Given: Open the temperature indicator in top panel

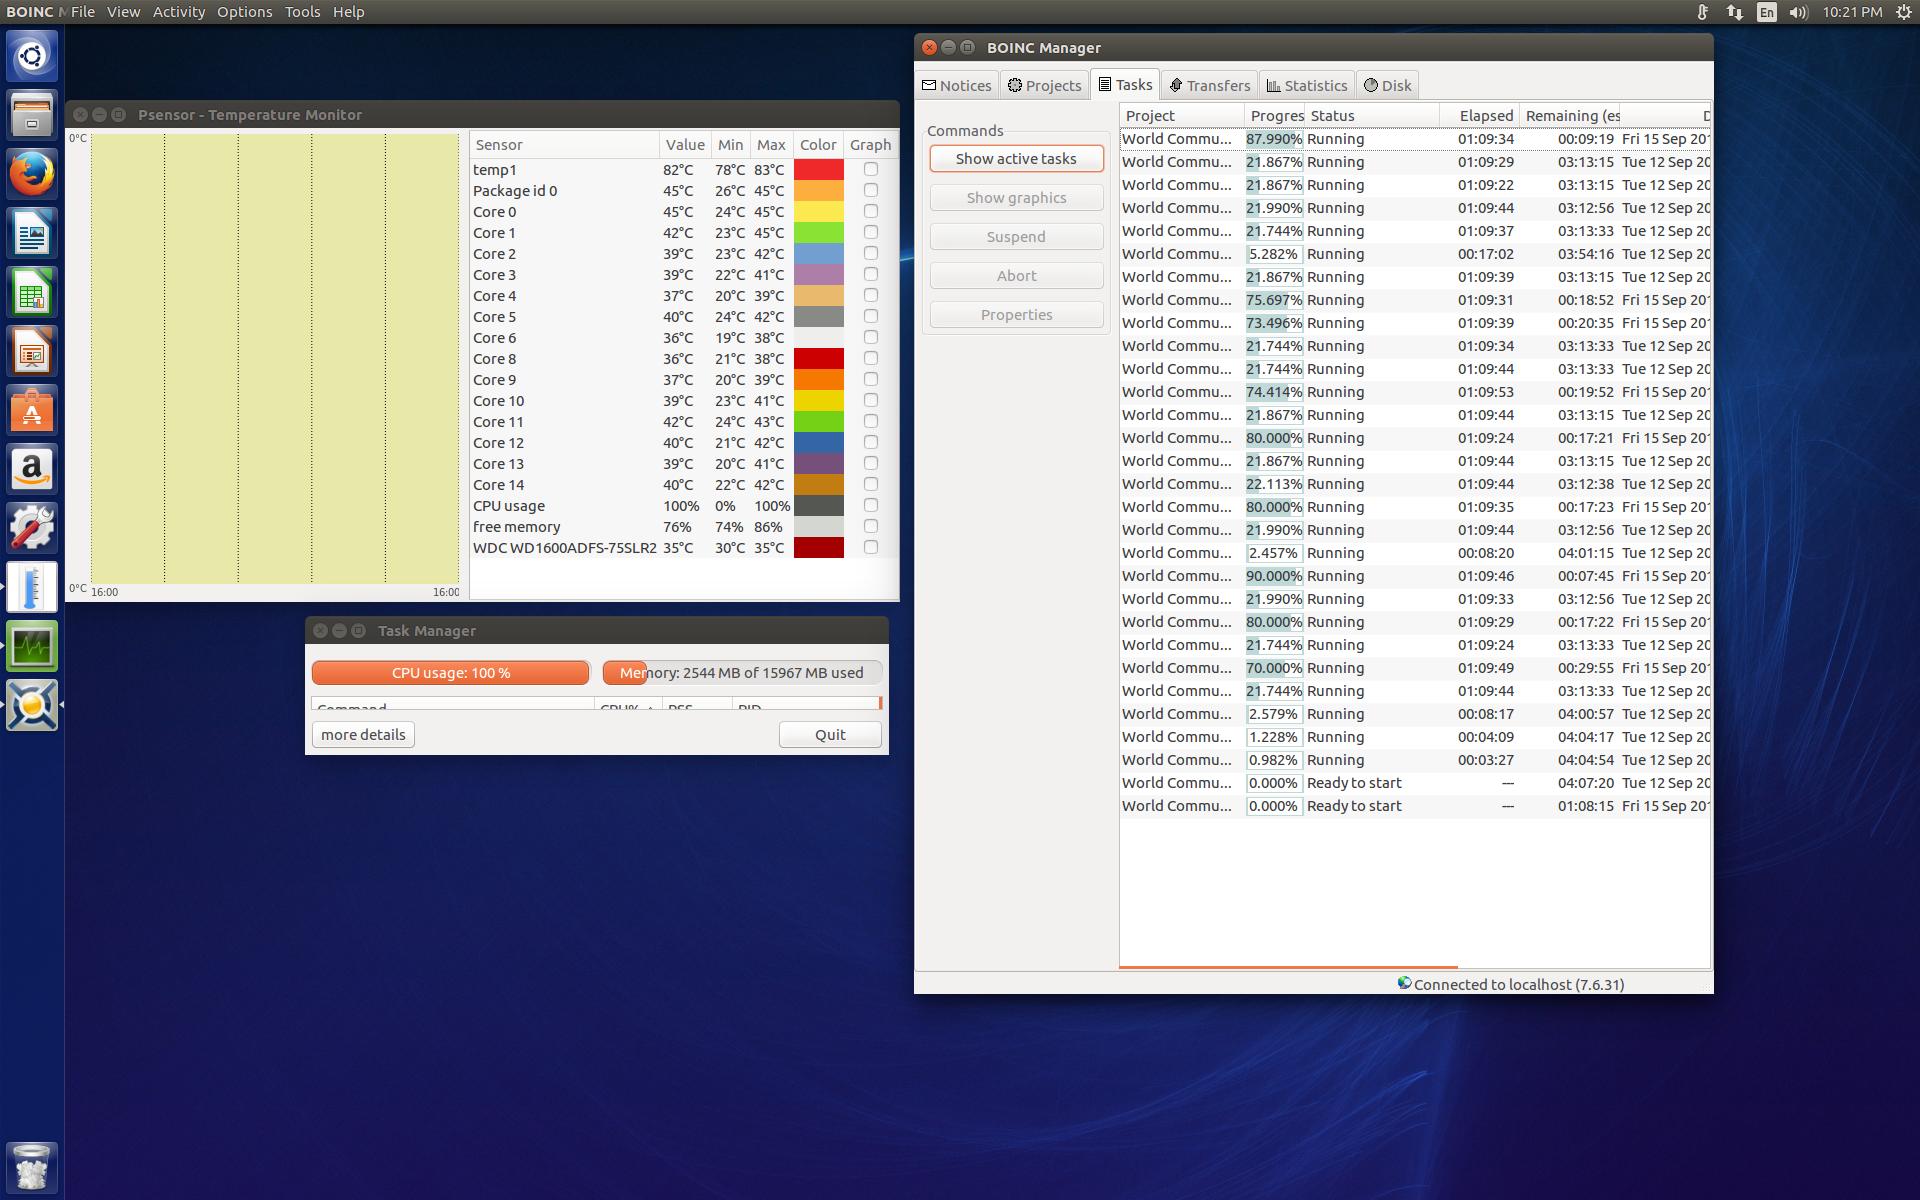Looking at the screenshot, I should pos(1702,12).
